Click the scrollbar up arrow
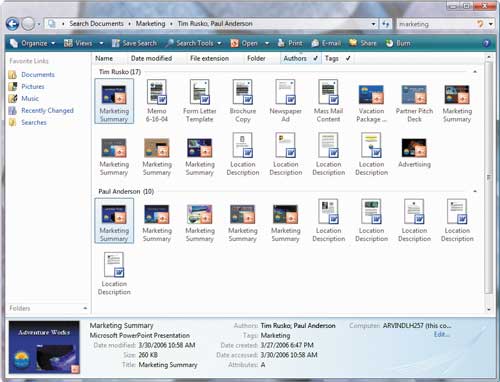This screenshot has width=500, height=382. click(x=489, y=57)
